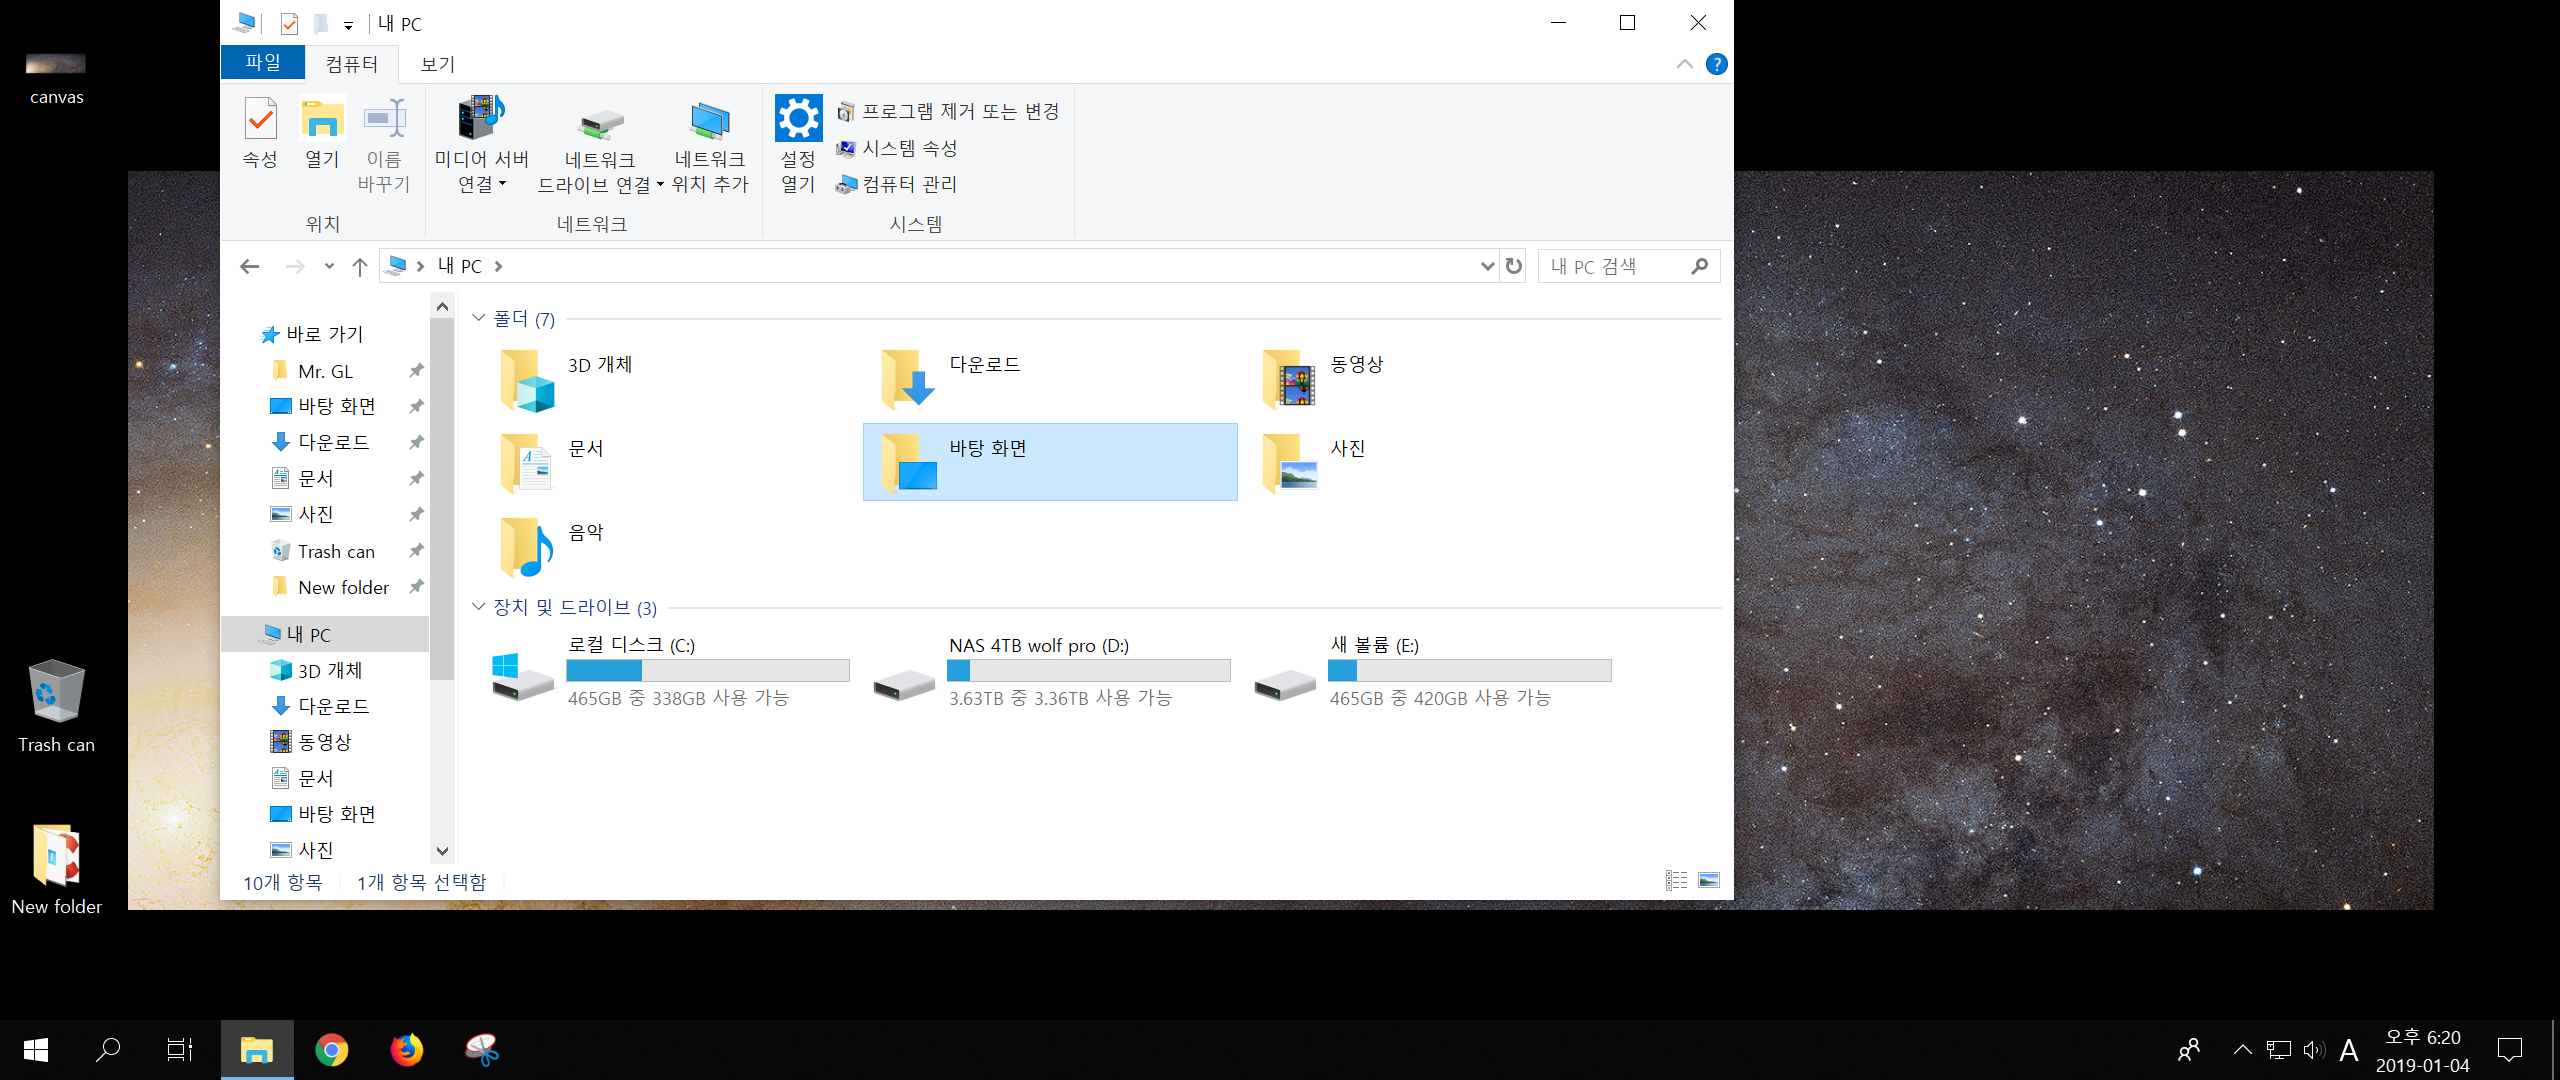Select 새 볼륨 (E:) drive

click(x=1431, y=672)
